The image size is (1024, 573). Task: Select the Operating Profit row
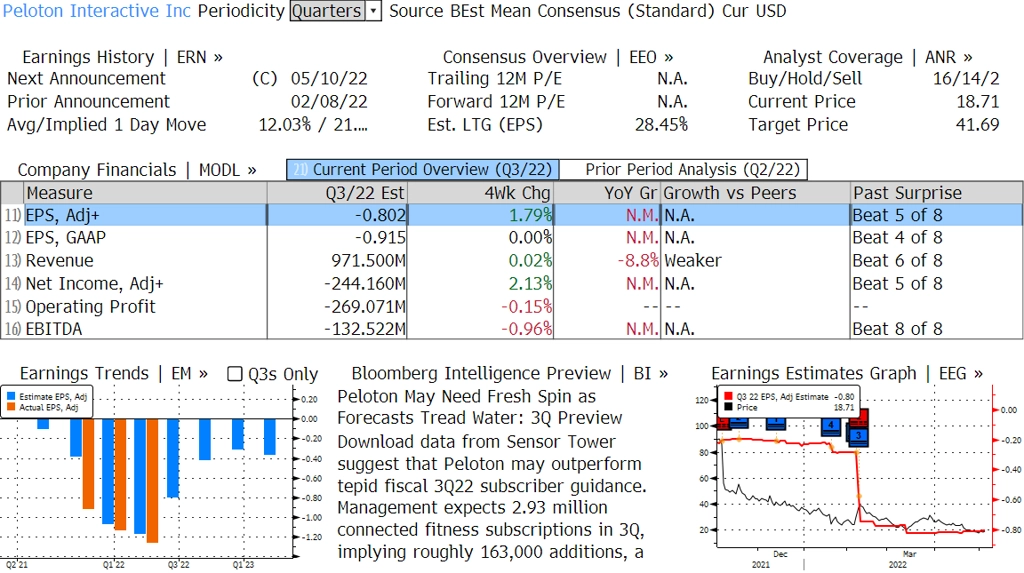pyautogui.click(x=512, y=306)
